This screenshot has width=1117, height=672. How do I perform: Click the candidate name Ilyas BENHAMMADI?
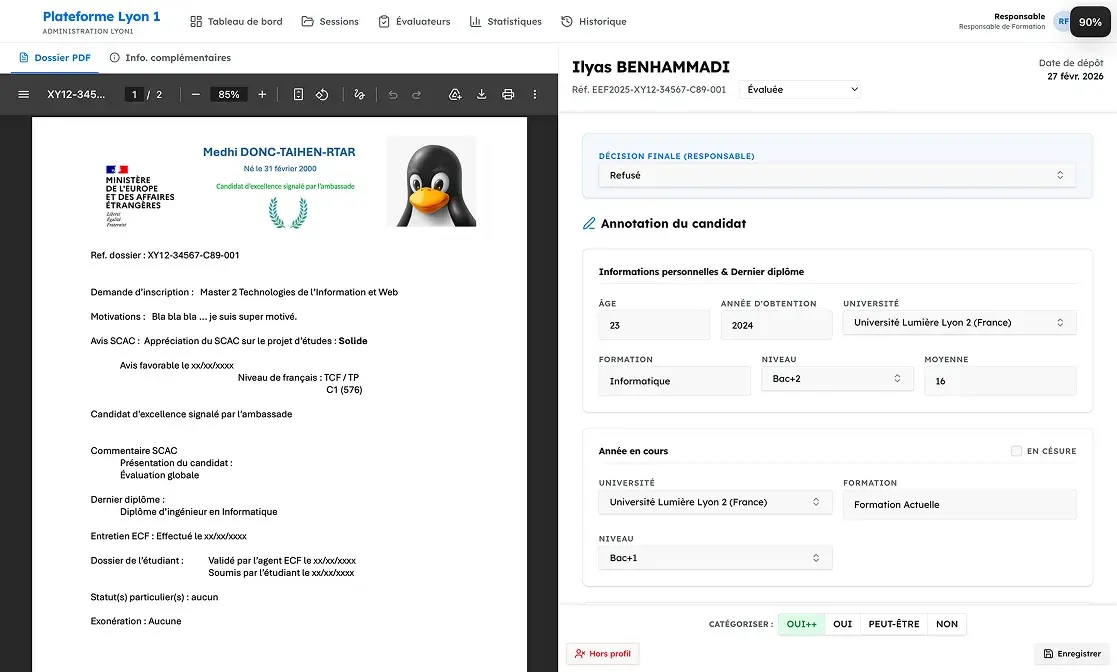[650, 67]
